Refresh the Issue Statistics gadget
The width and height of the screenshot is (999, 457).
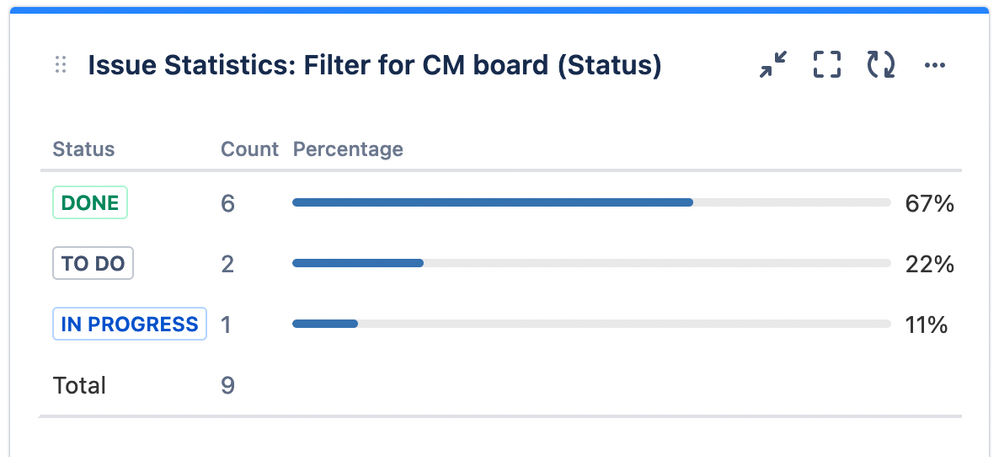(x=880, y=66)
